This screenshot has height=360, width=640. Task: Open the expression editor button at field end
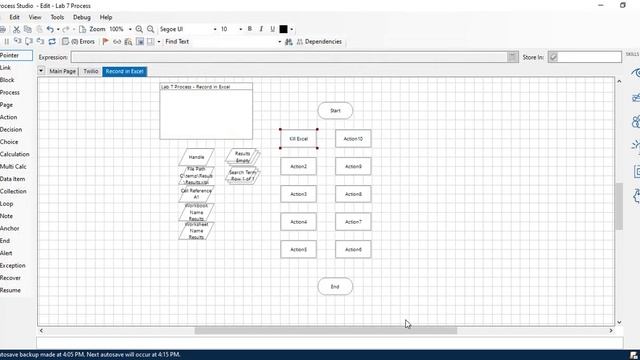click(x=513, y=57)
